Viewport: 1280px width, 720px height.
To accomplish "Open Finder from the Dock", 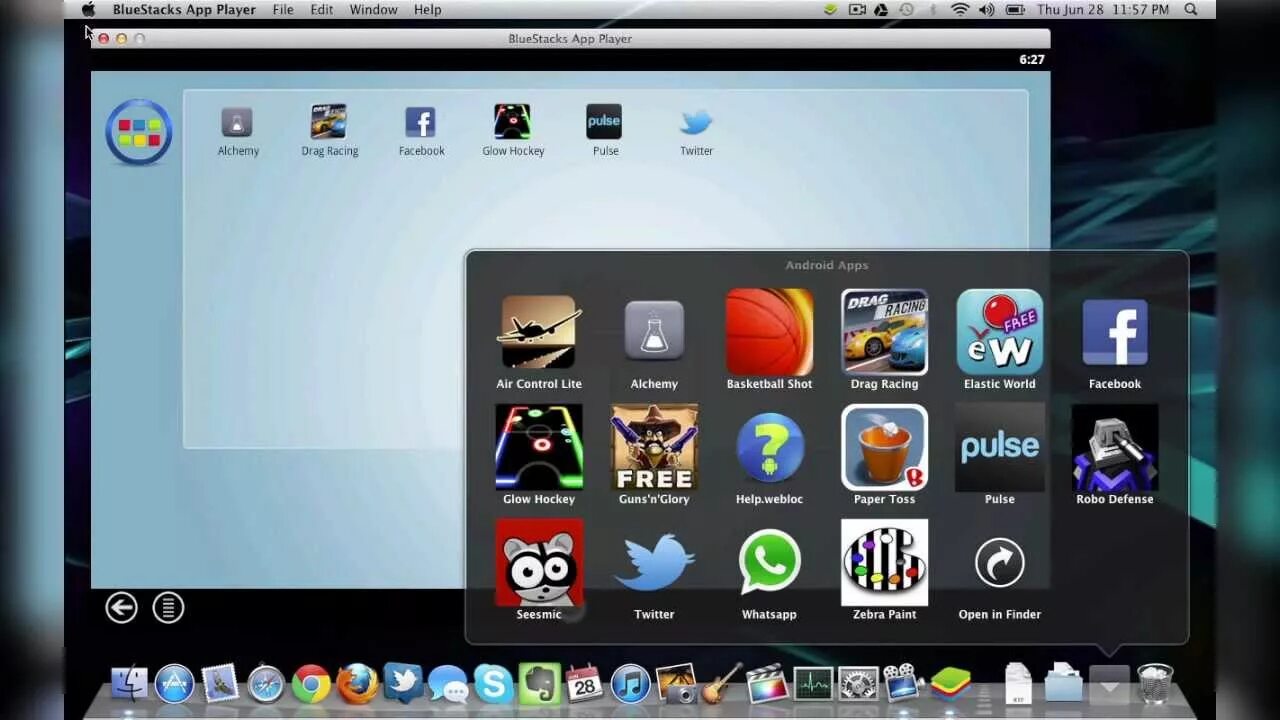I will click(x=129, y=683).
